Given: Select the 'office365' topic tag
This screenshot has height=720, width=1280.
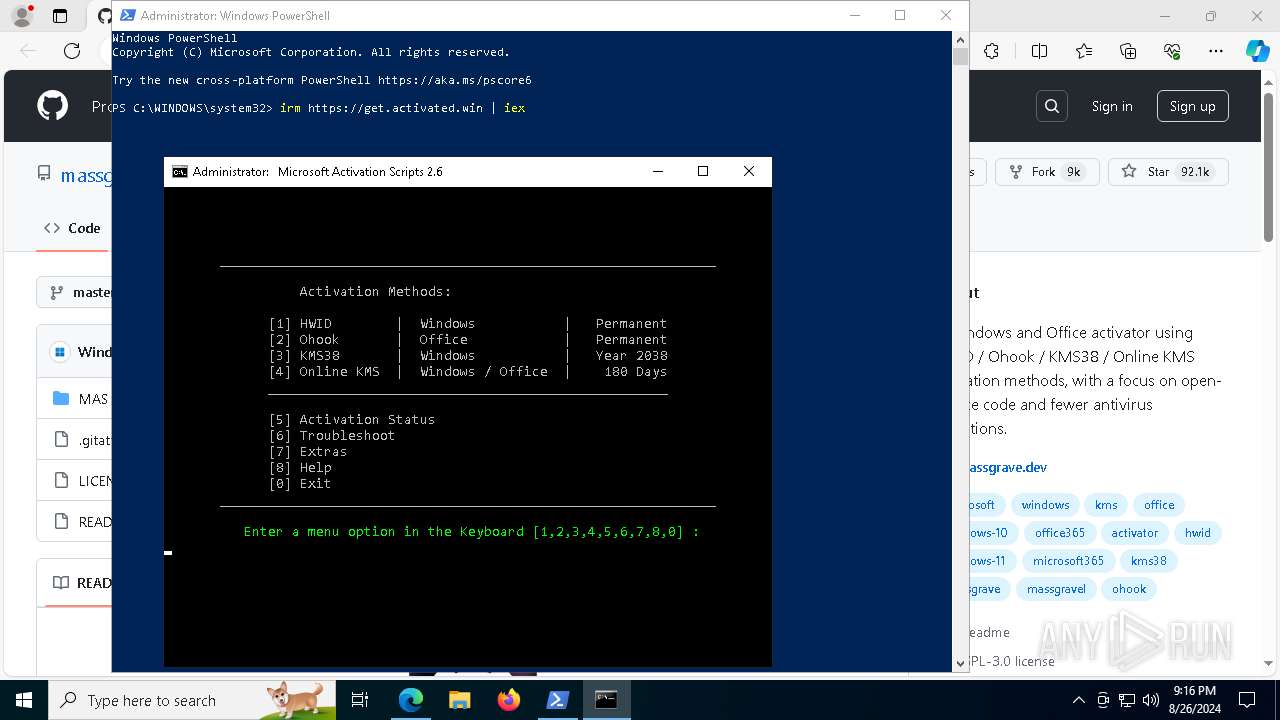Looking at the screenshot, I should (x=1059, y=533).
